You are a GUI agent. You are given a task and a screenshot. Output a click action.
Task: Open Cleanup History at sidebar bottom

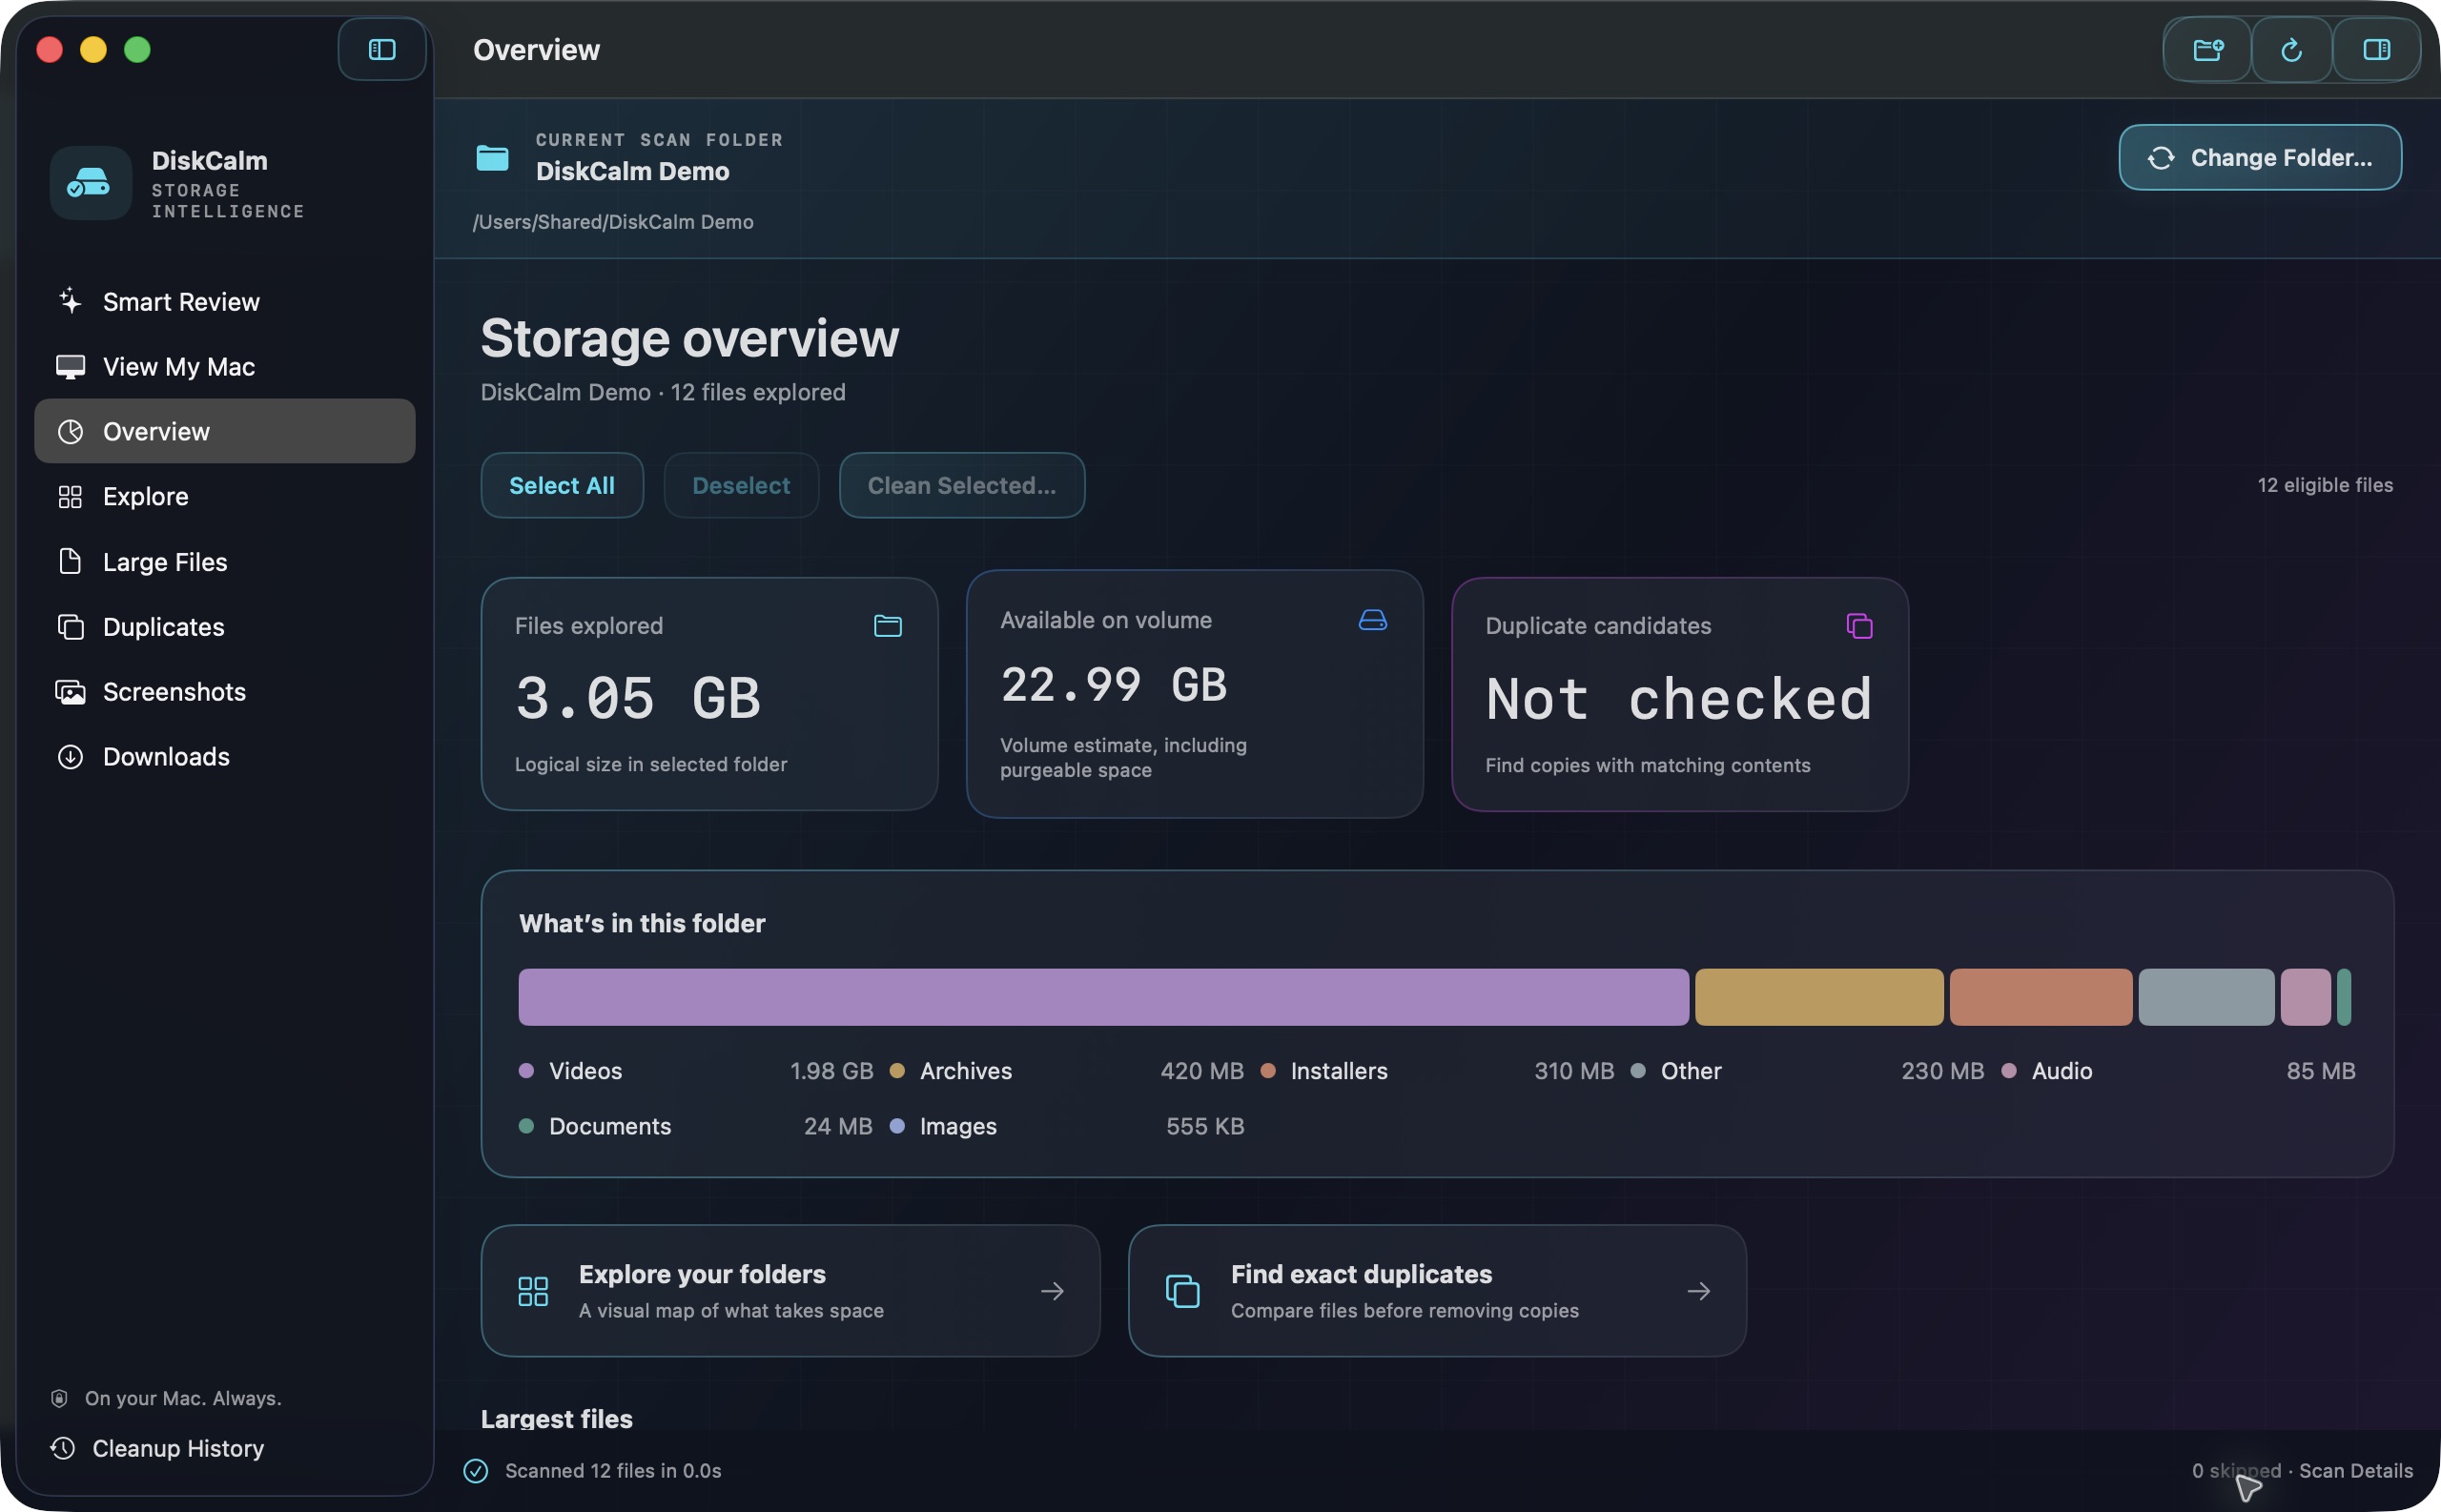coord(158,1447)
